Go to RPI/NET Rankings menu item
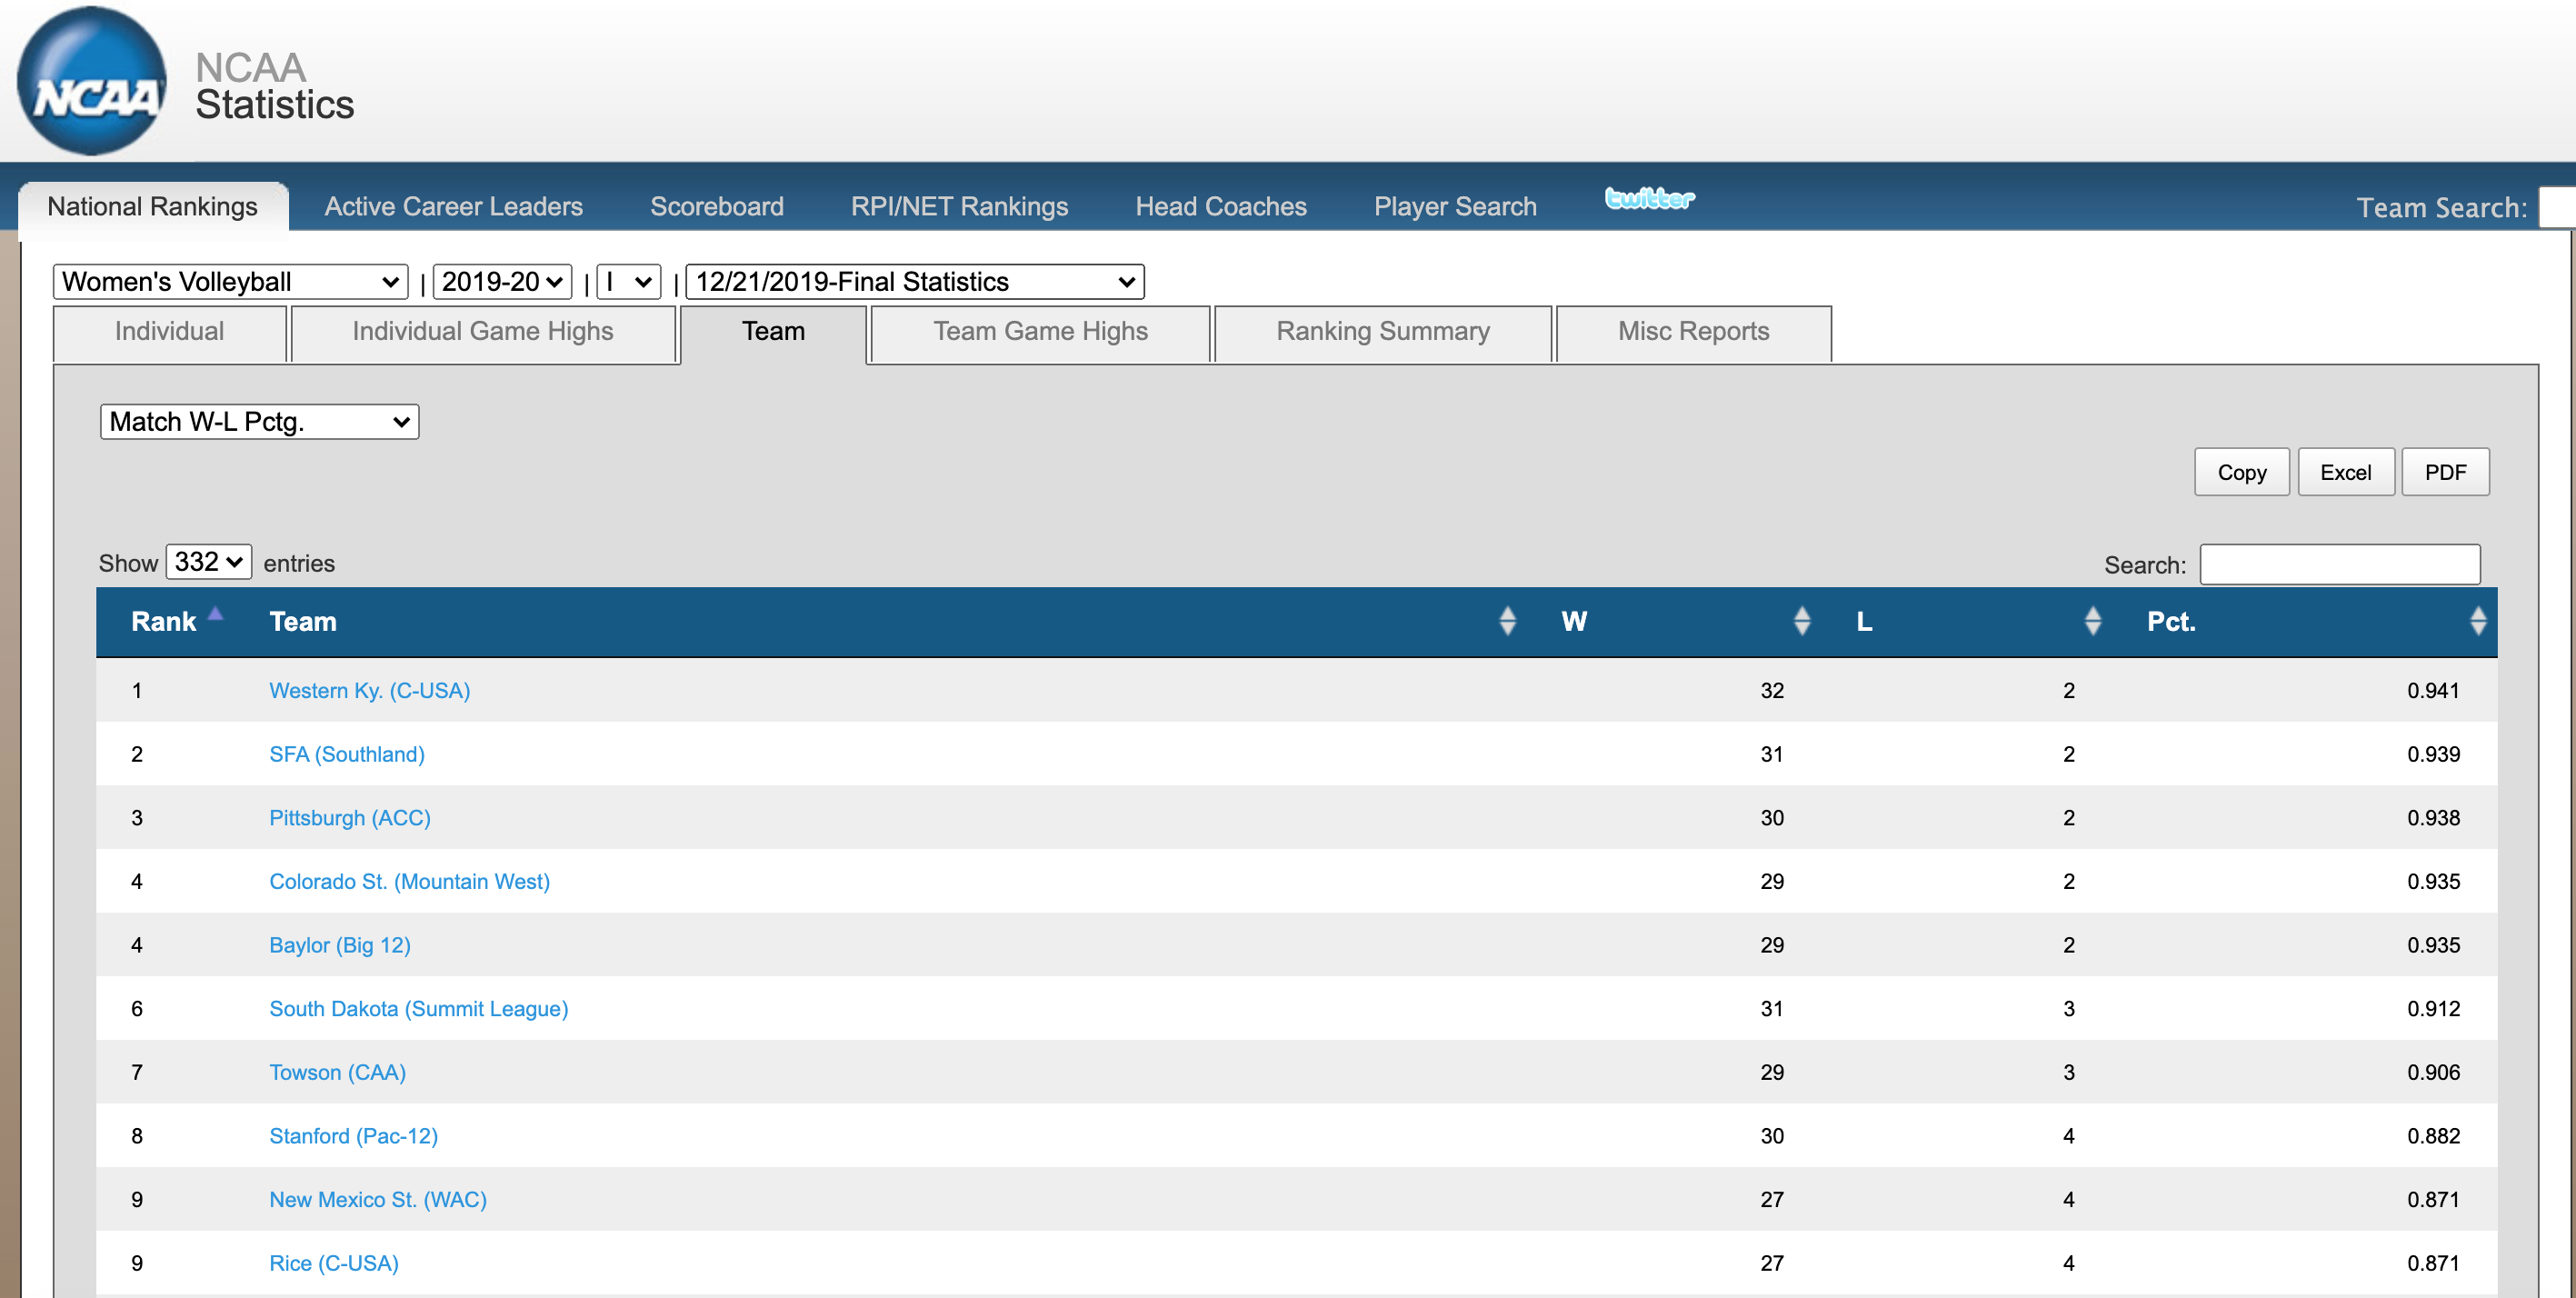2576x1298 pixels. coord(958,206)
